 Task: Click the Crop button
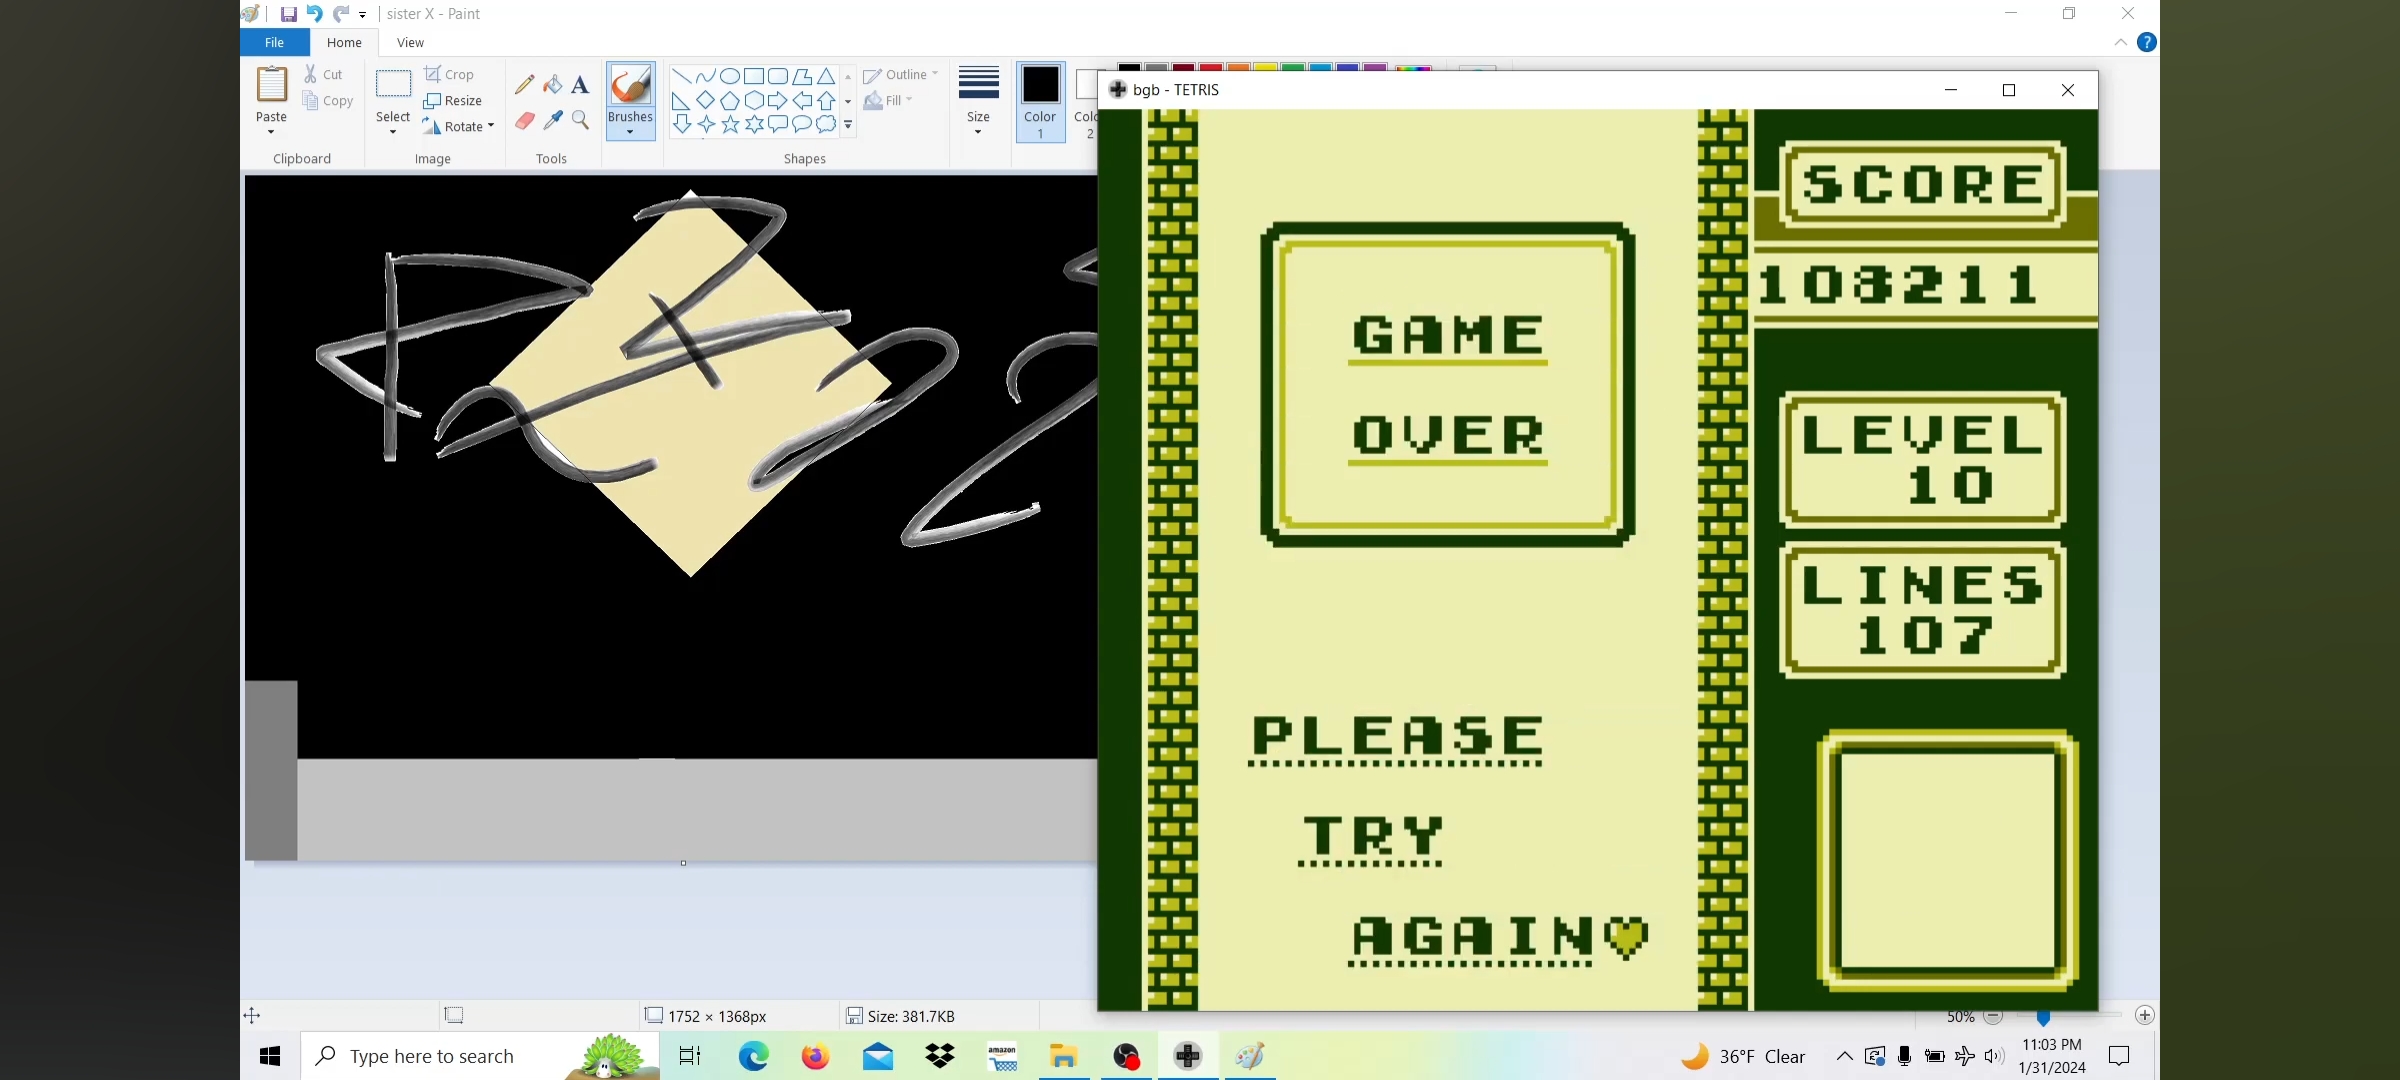tap(449, 74)
